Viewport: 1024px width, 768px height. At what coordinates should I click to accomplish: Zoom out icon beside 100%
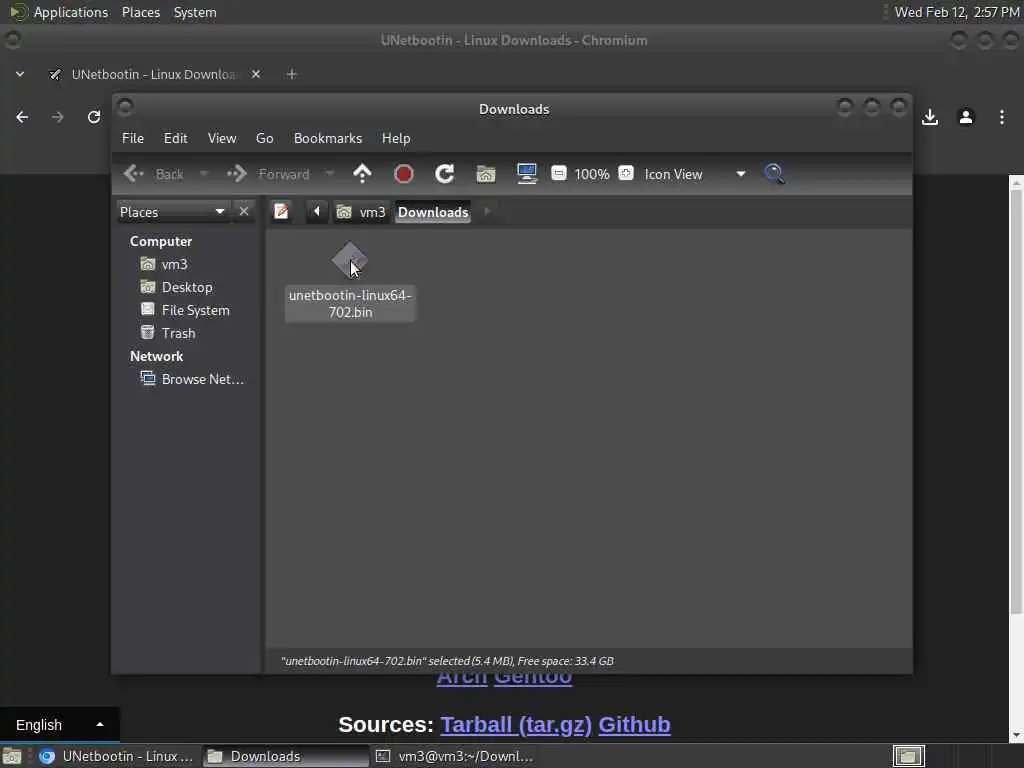coord(558,173)
